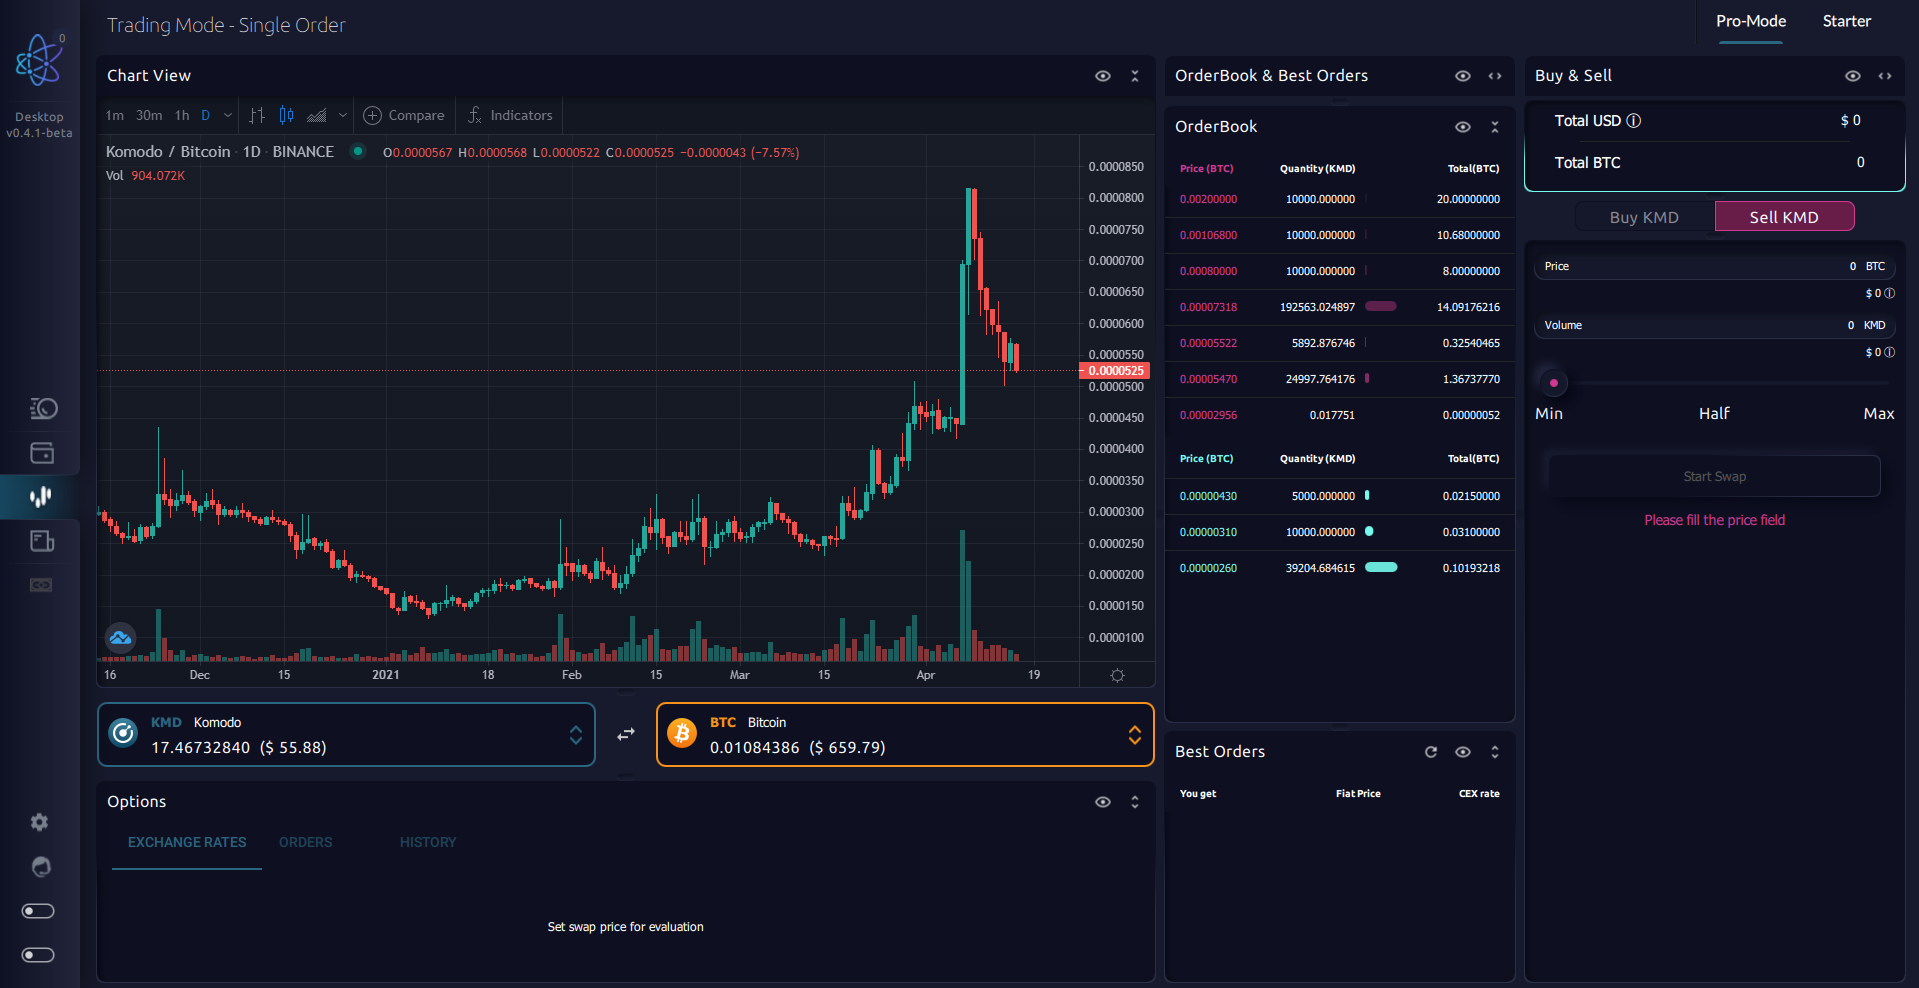Toggle the lowest switch in sidebar

(x=38, y=955)
